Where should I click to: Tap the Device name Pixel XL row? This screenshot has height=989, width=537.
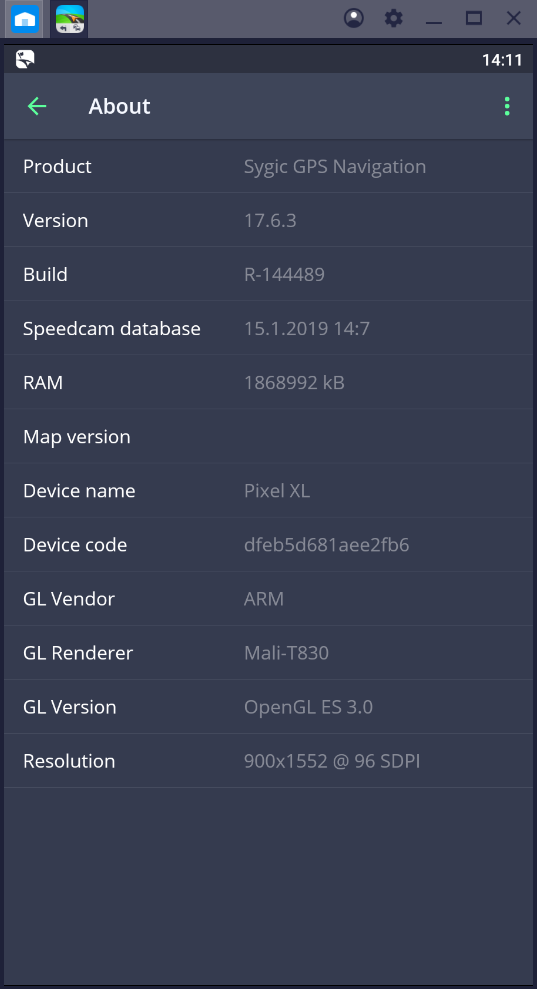[269, 491]
